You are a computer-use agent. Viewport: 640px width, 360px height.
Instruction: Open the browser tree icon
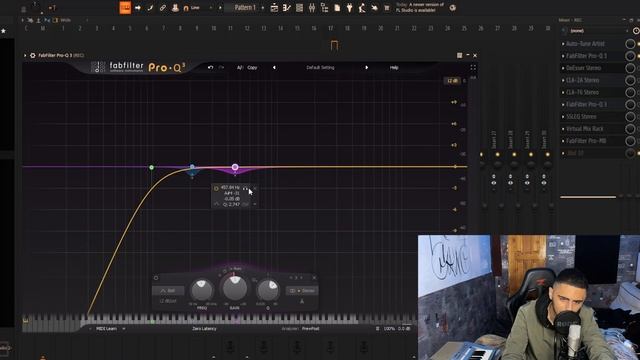click(x=324, y=8)
